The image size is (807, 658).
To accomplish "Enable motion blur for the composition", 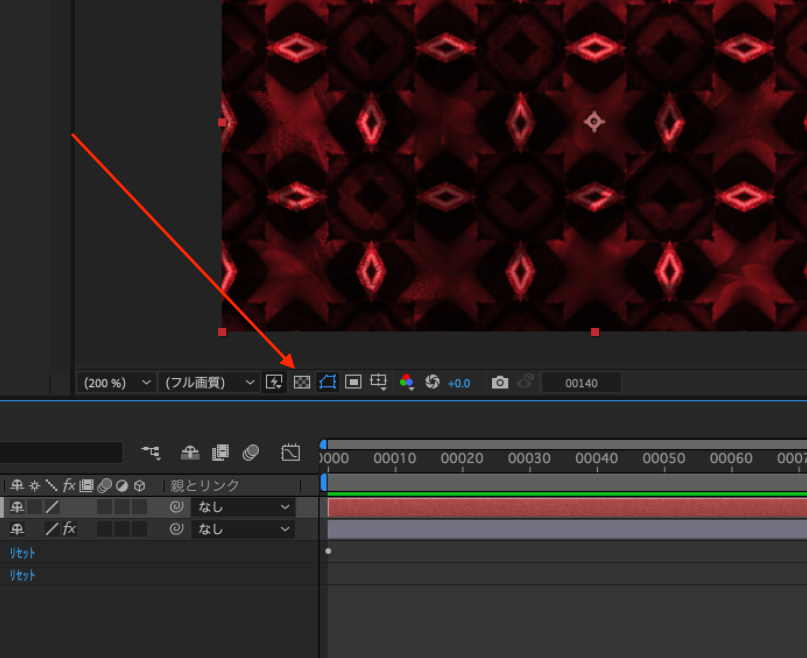I will click(x=250, y=453).
